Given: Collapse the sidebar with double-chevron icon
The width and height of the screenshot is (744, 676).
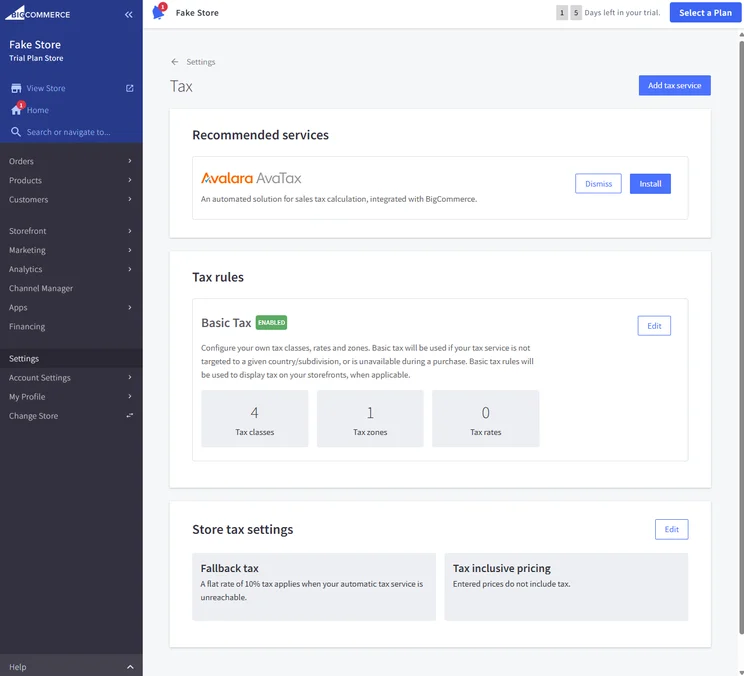Looking at the screenshot, I should (129, 15).
